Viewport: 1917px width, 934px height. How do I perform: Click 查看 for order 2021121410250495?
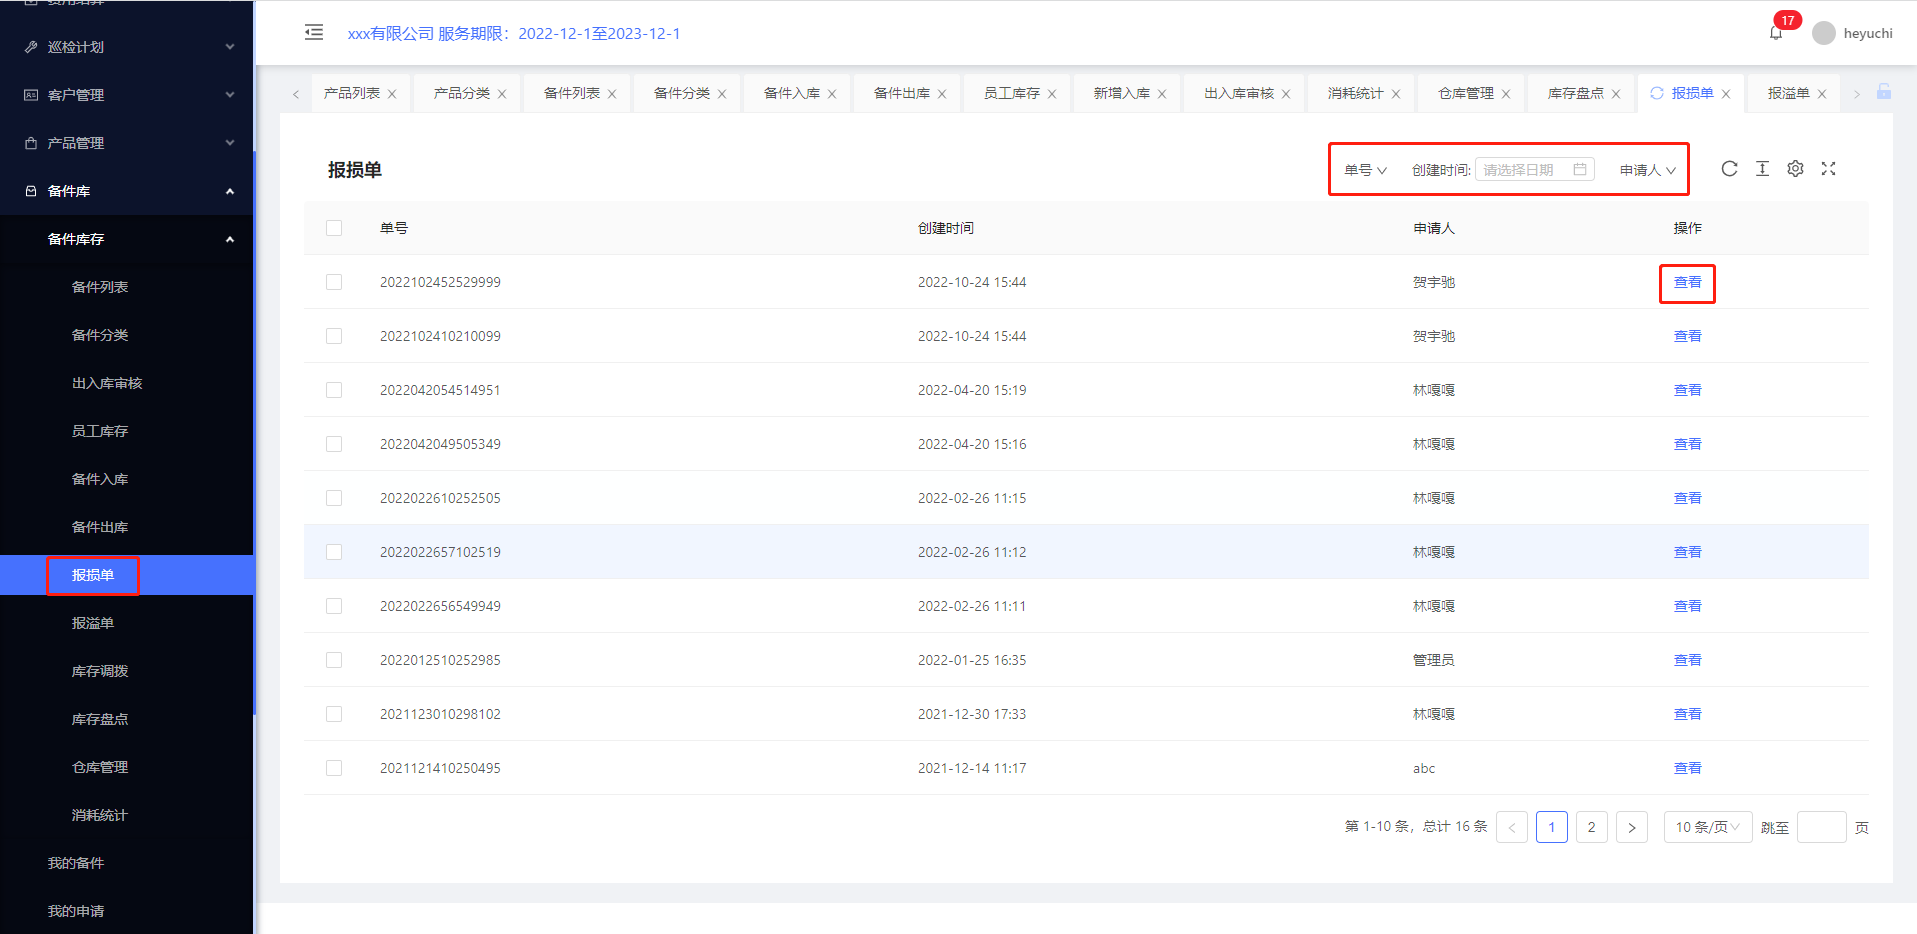[x=1687, y=768]
